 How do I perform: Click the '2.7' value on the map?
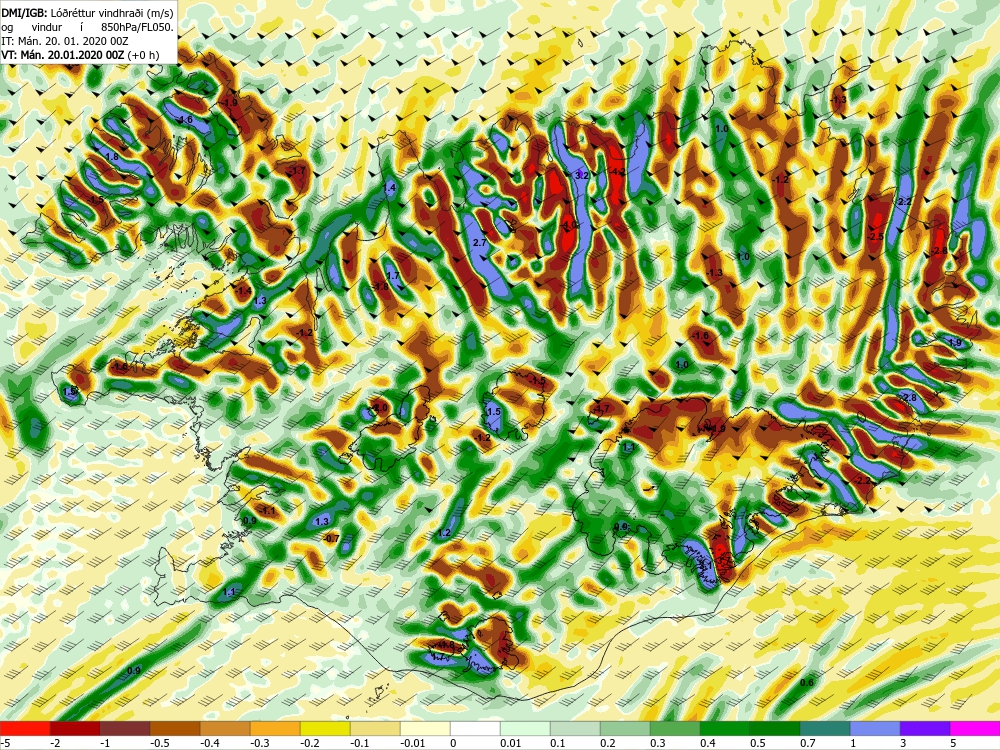(x=480, y=243)
